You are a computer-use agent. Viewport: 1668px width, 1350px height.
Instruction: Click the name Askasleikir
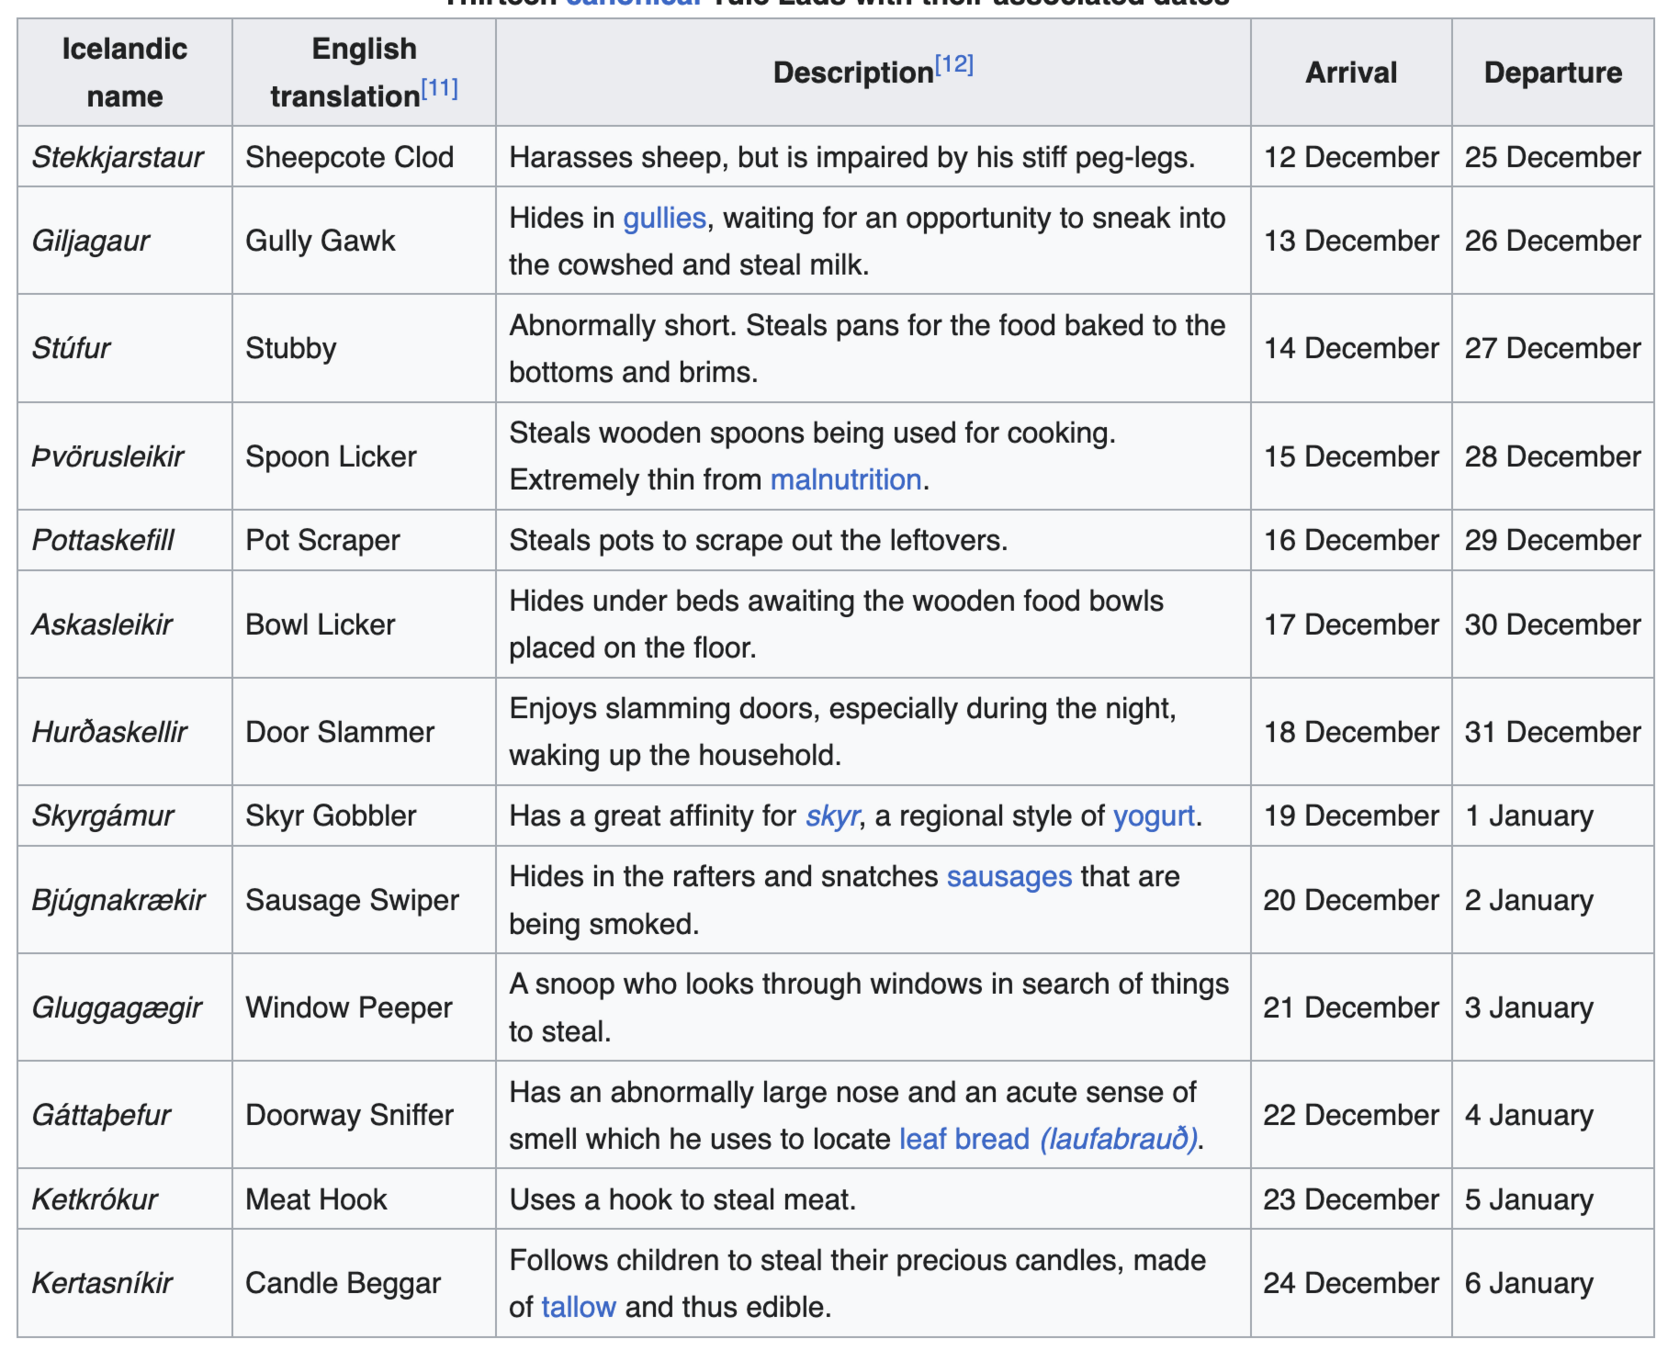[101, 625]
